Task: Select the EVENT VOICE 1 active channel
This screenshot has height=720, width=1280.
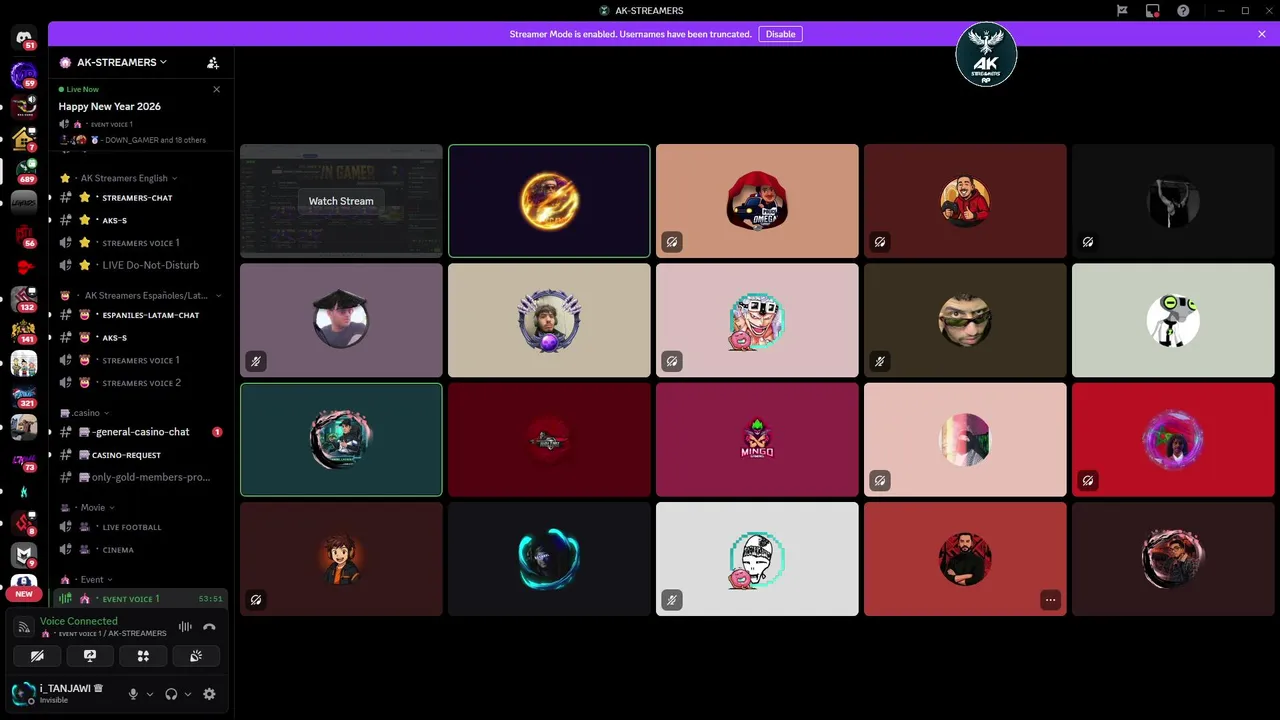Action: tap(140, 599)
